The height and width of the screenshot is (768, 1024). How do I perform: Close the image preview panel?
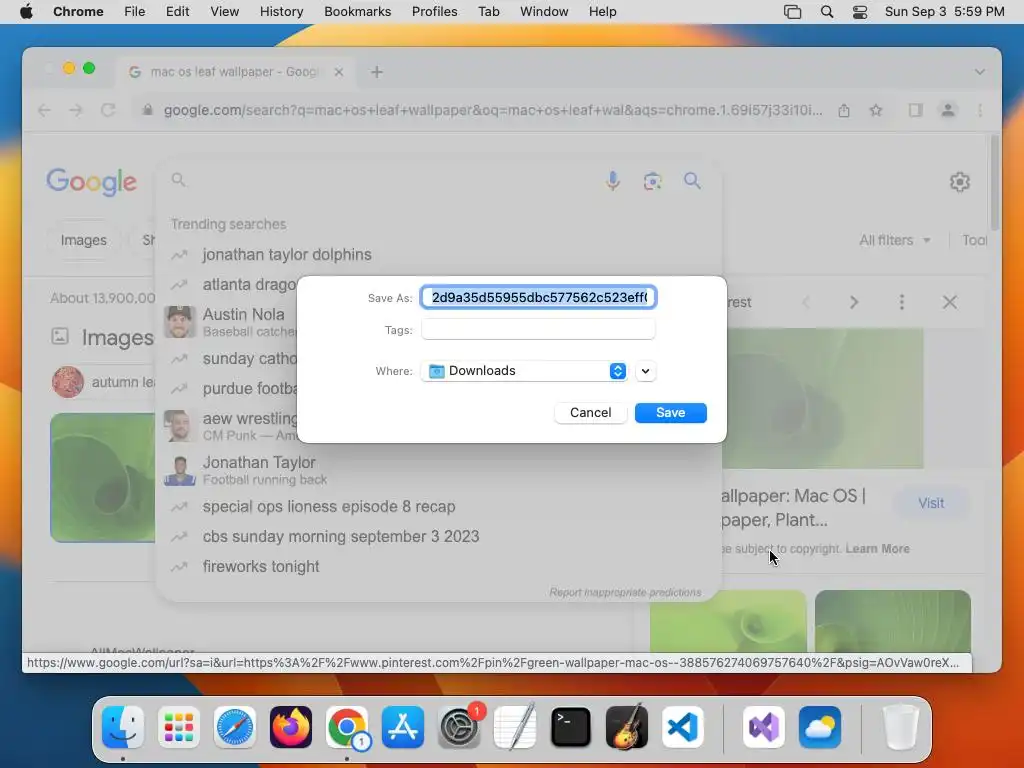(x=950, y=302)
